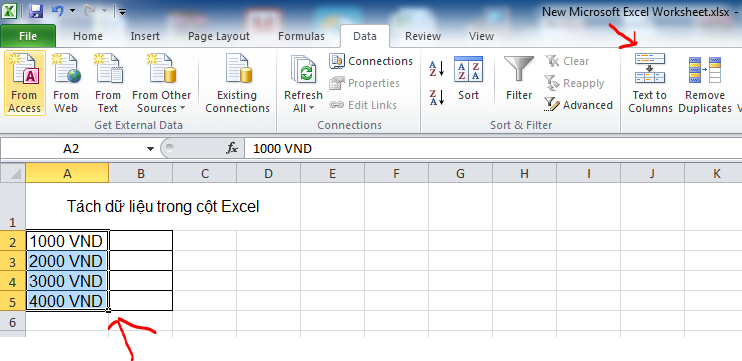Image resolution: width=742 pixels, height=361 pixels.
Task: Open the Existing Connections dialog
Action: pos(238,83)
